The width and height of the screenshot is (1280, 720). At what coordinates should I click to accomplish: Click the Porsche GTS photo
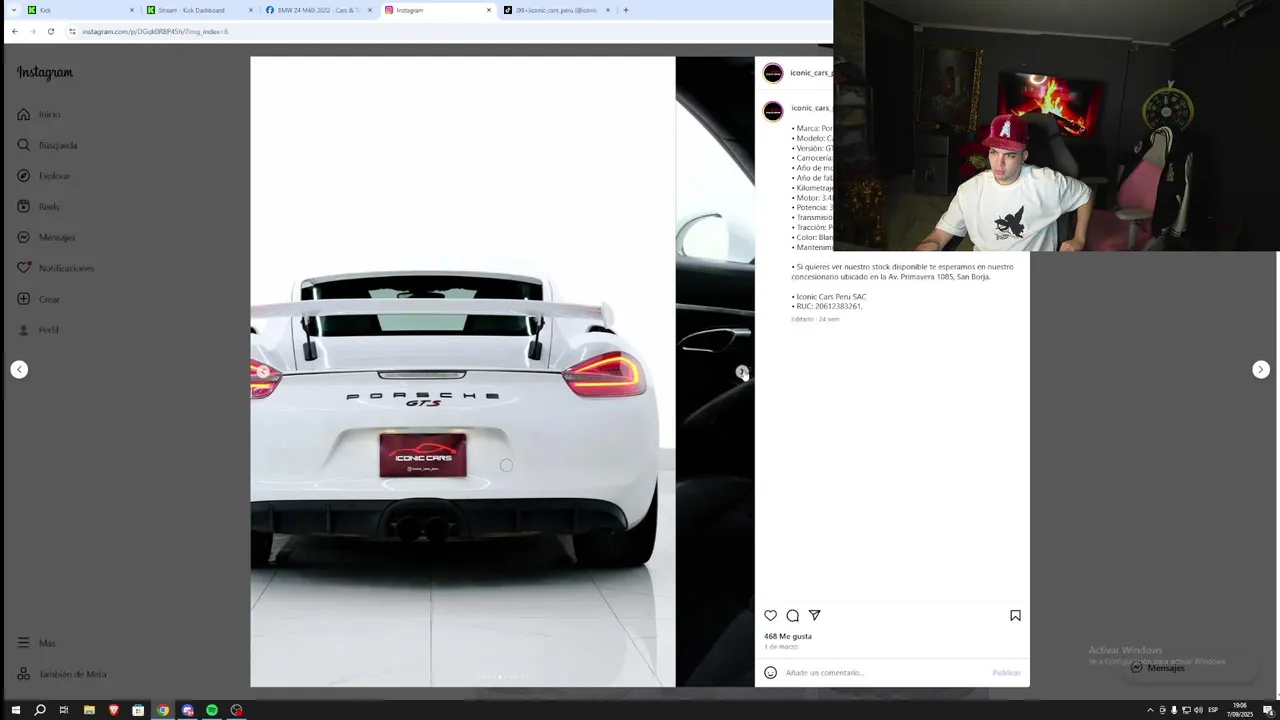[x=463, y=372]
